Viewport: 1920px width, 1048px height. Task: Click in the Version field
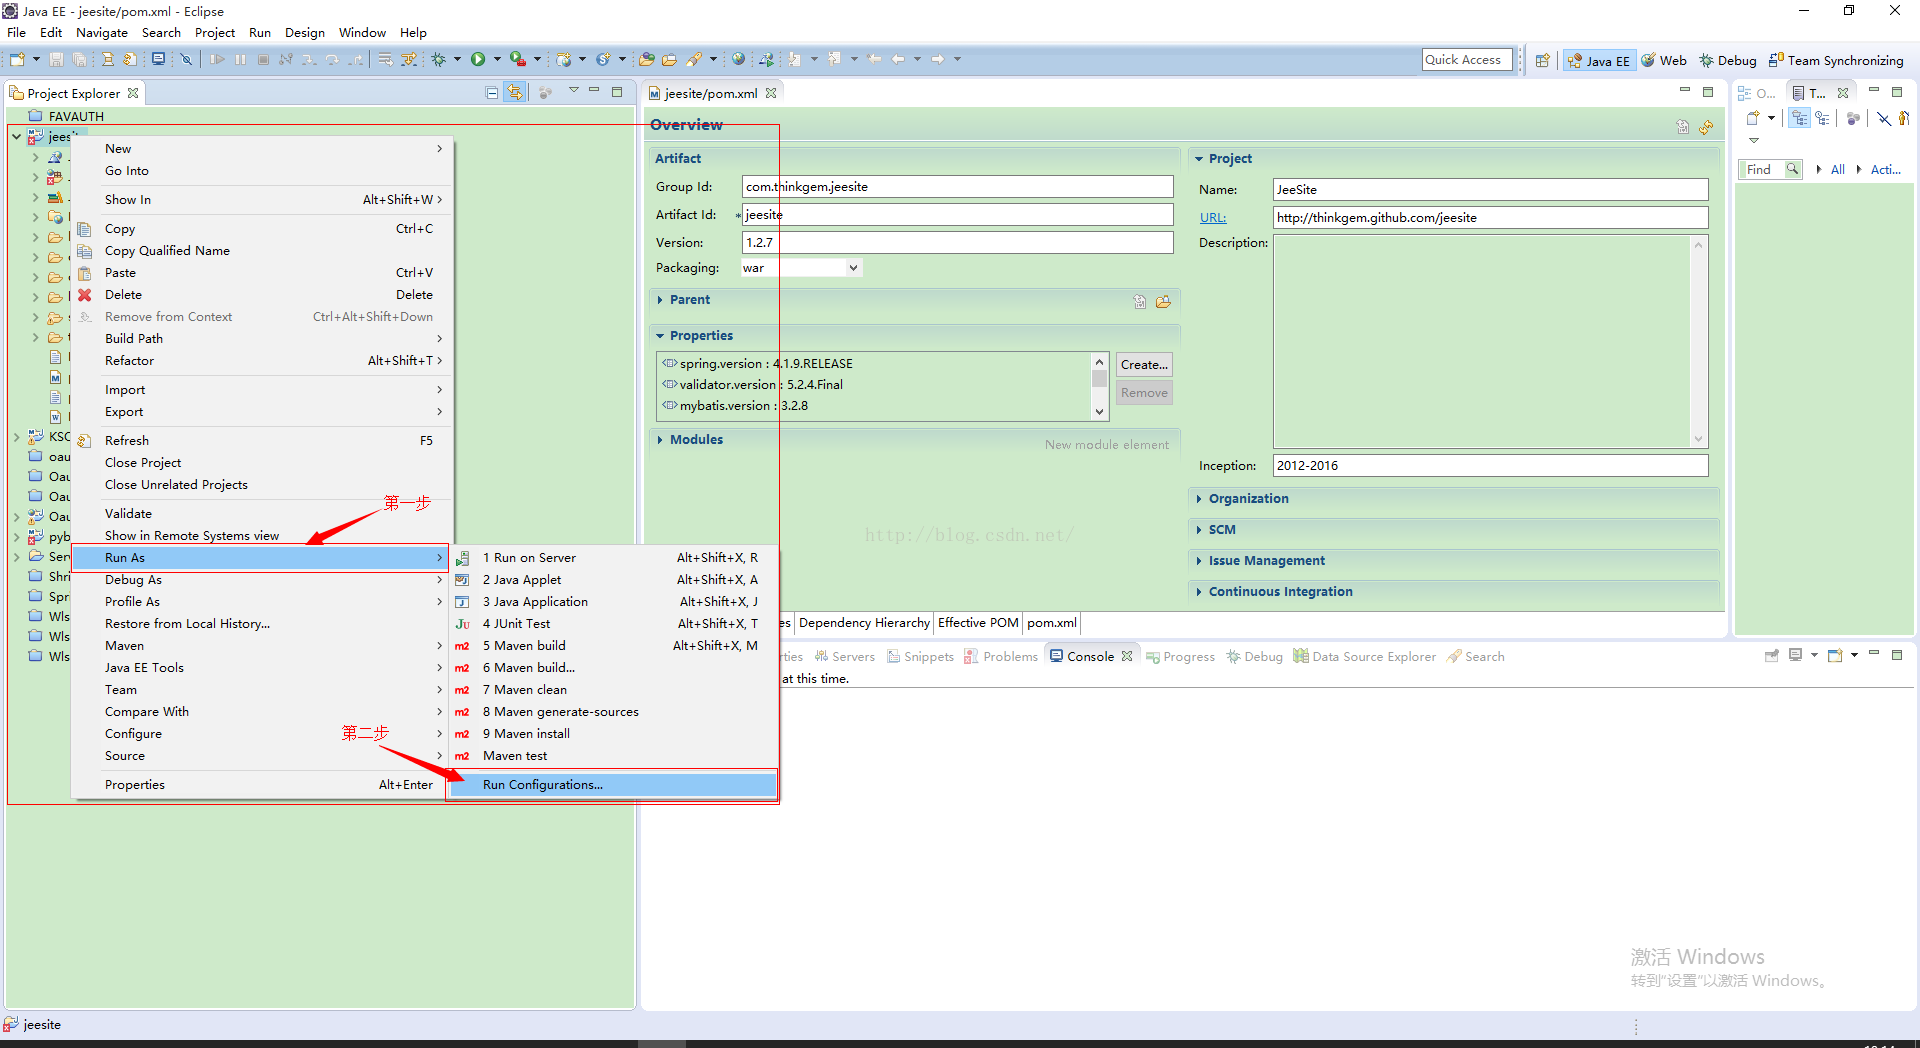(x=957, y=243)
